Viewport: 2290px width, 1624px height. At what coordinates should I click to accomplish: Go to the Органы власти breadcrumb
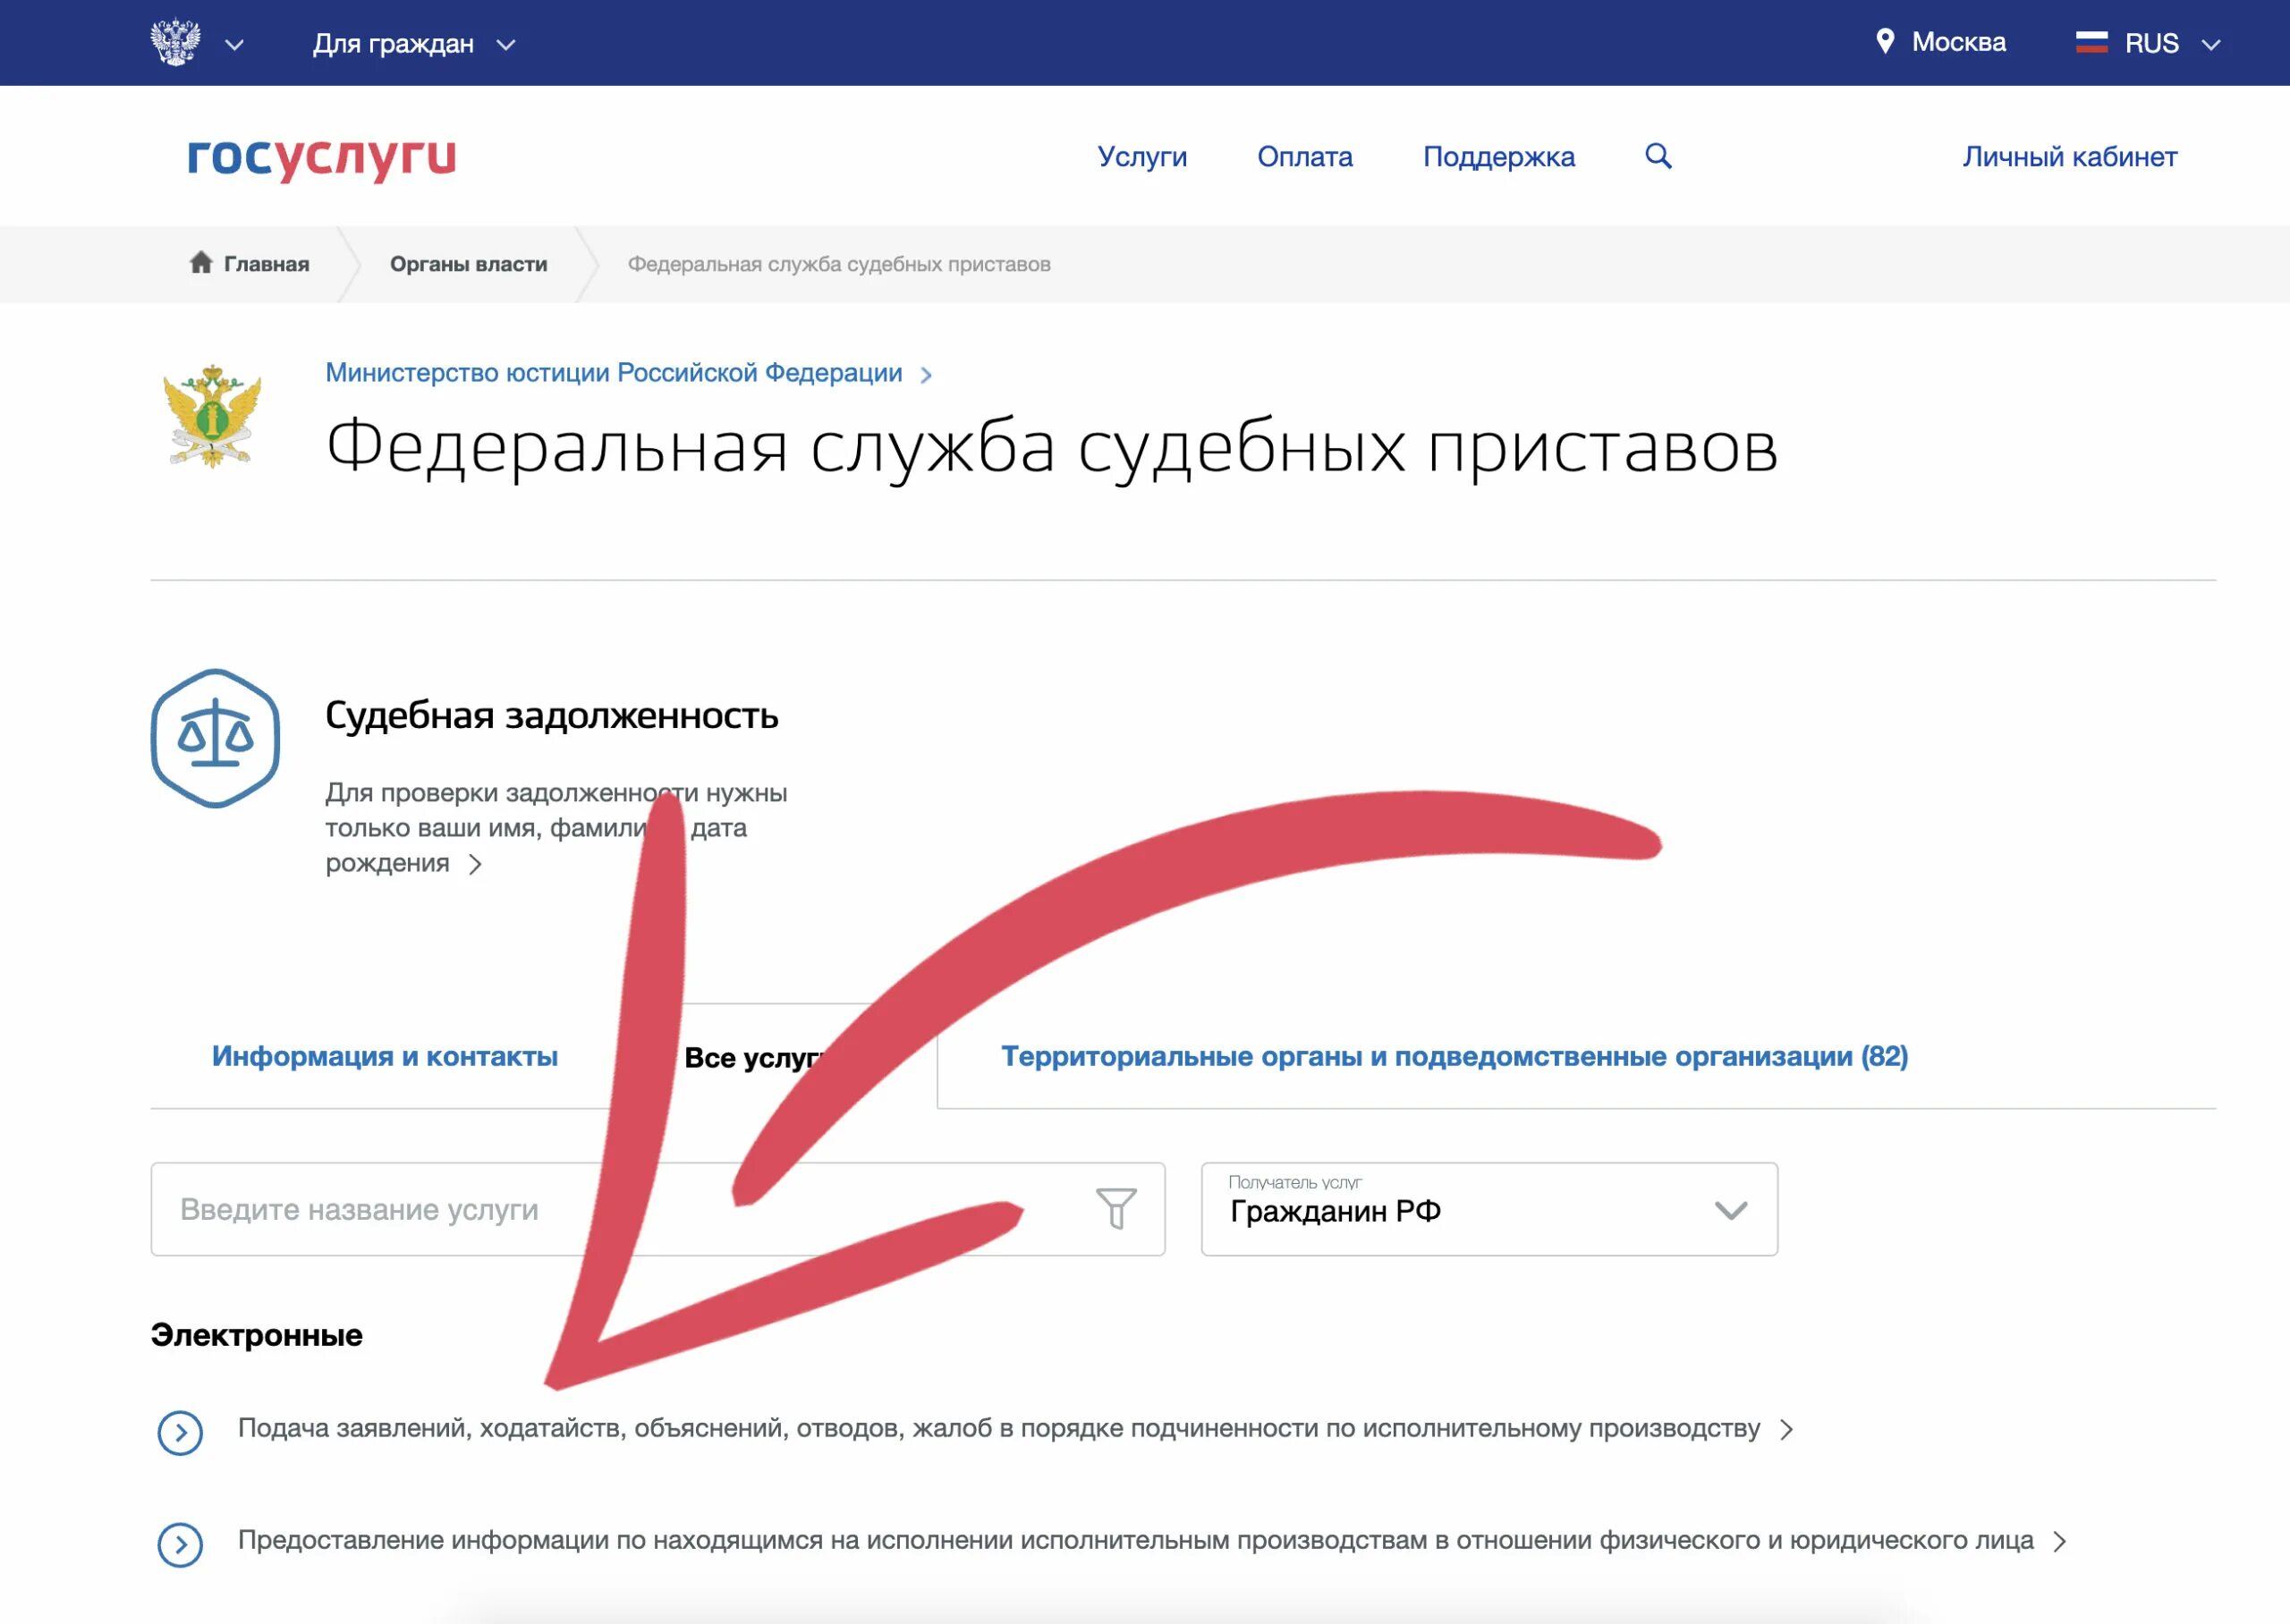click(x=469, y=264)
